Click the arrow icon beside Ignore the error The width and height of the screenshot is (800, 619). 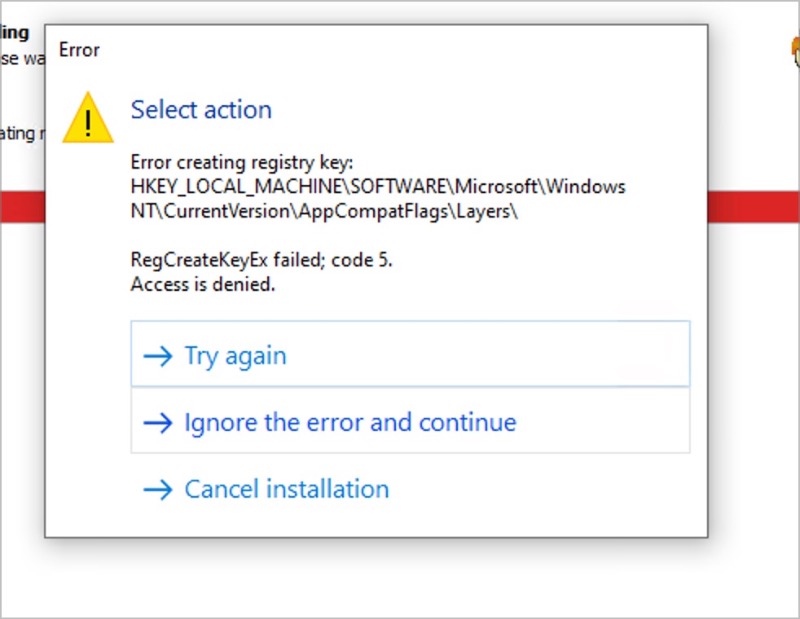click(158, 423)
